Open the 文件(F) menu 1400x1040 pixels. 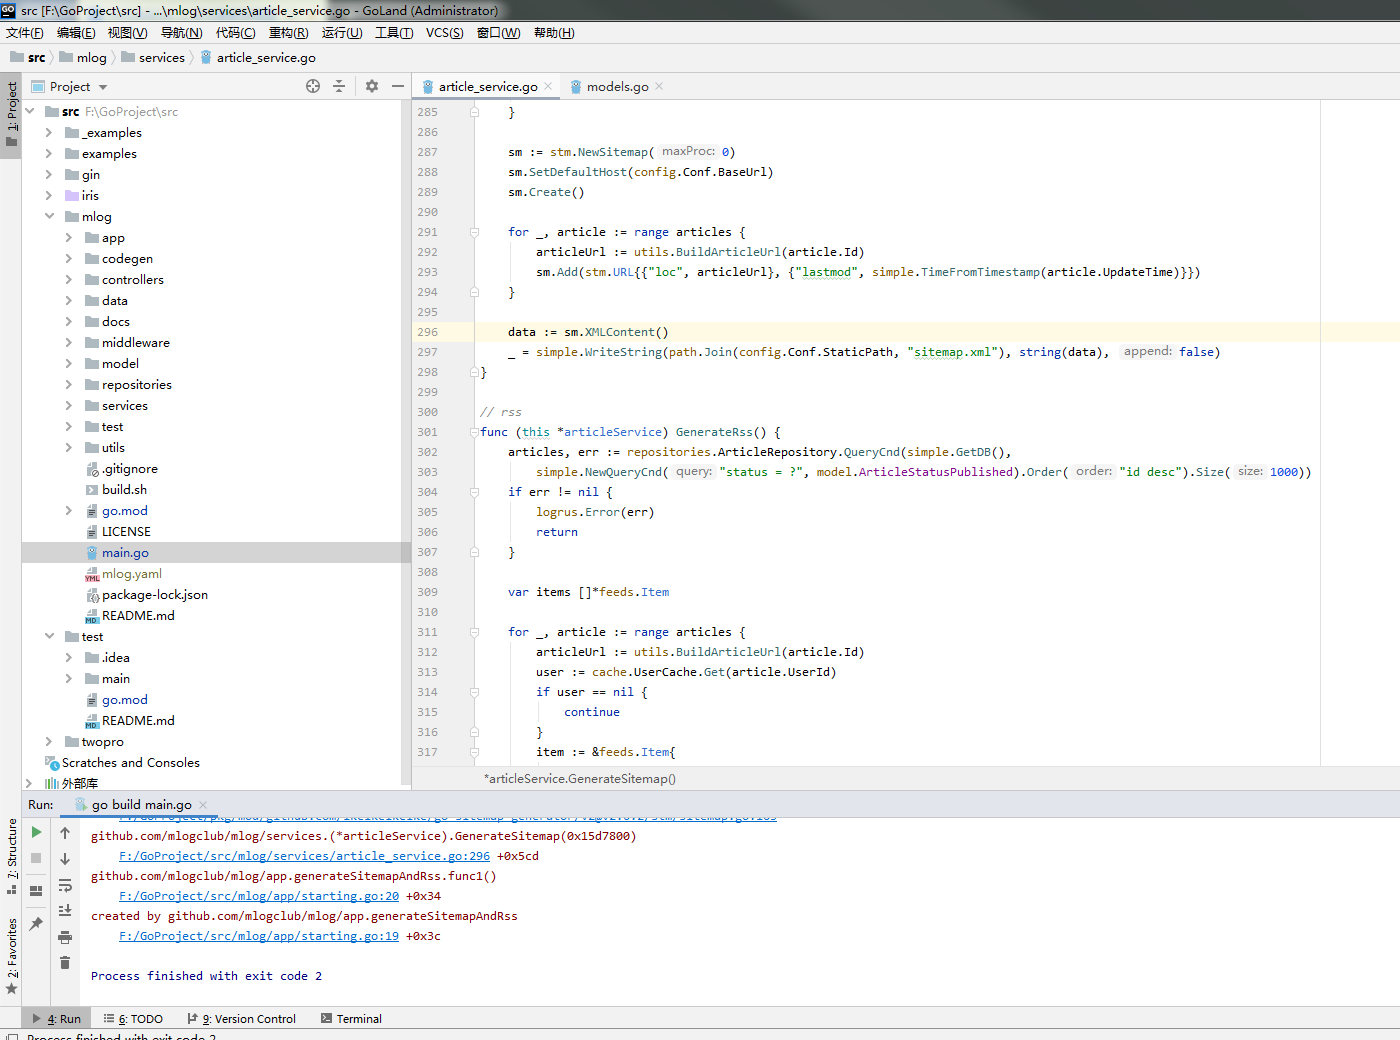[25, 33]
